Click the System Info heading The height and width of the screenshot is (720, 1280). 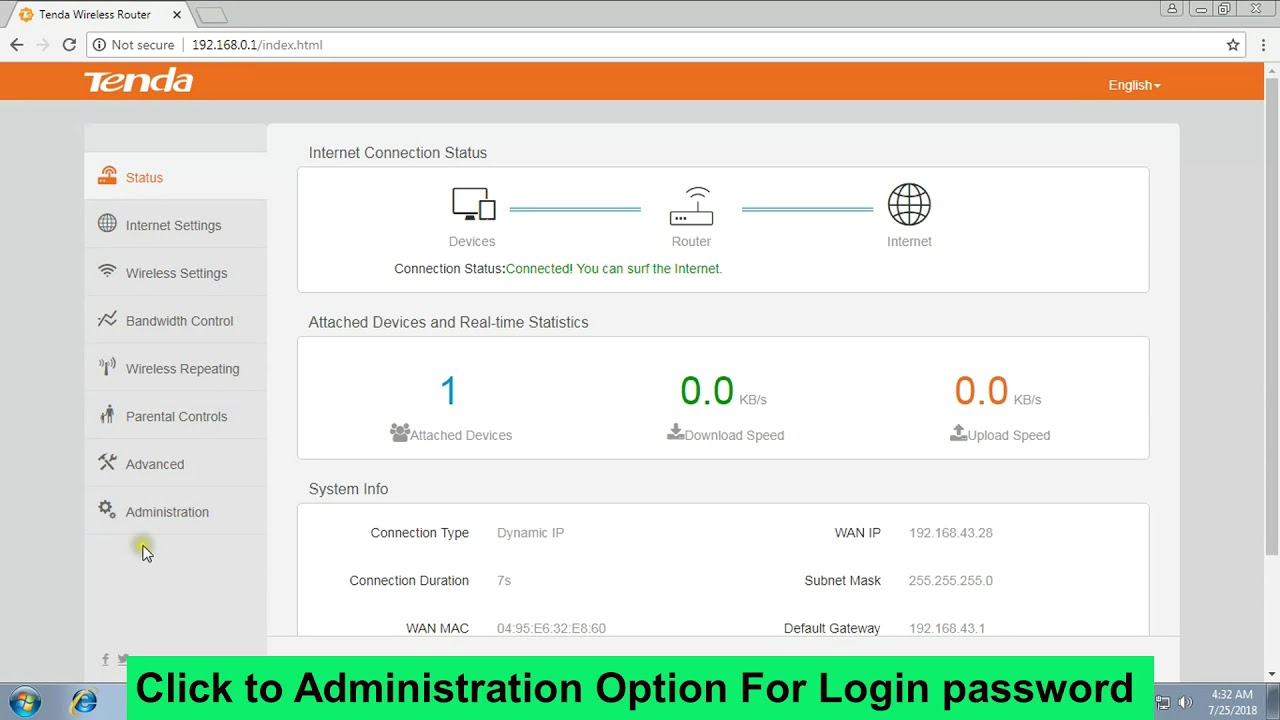pyautogui.click(x=348, y=489)
